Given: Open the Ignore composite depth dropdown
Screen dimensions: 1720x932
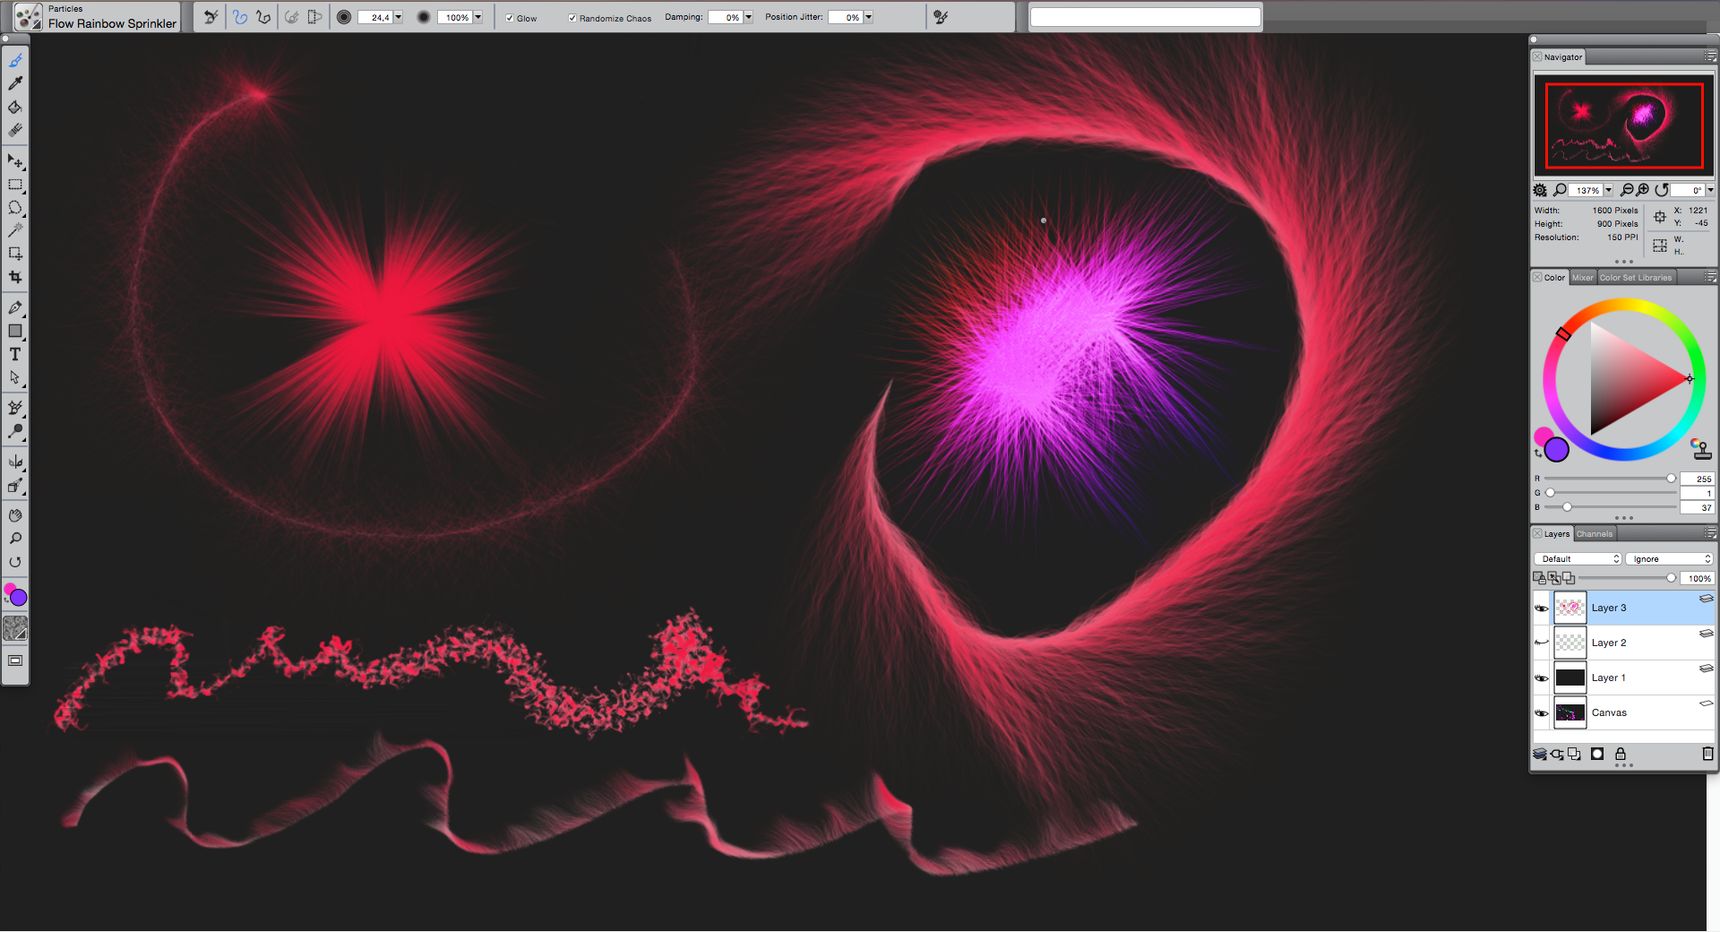Looking at the screenshot, I should 1669,559.
